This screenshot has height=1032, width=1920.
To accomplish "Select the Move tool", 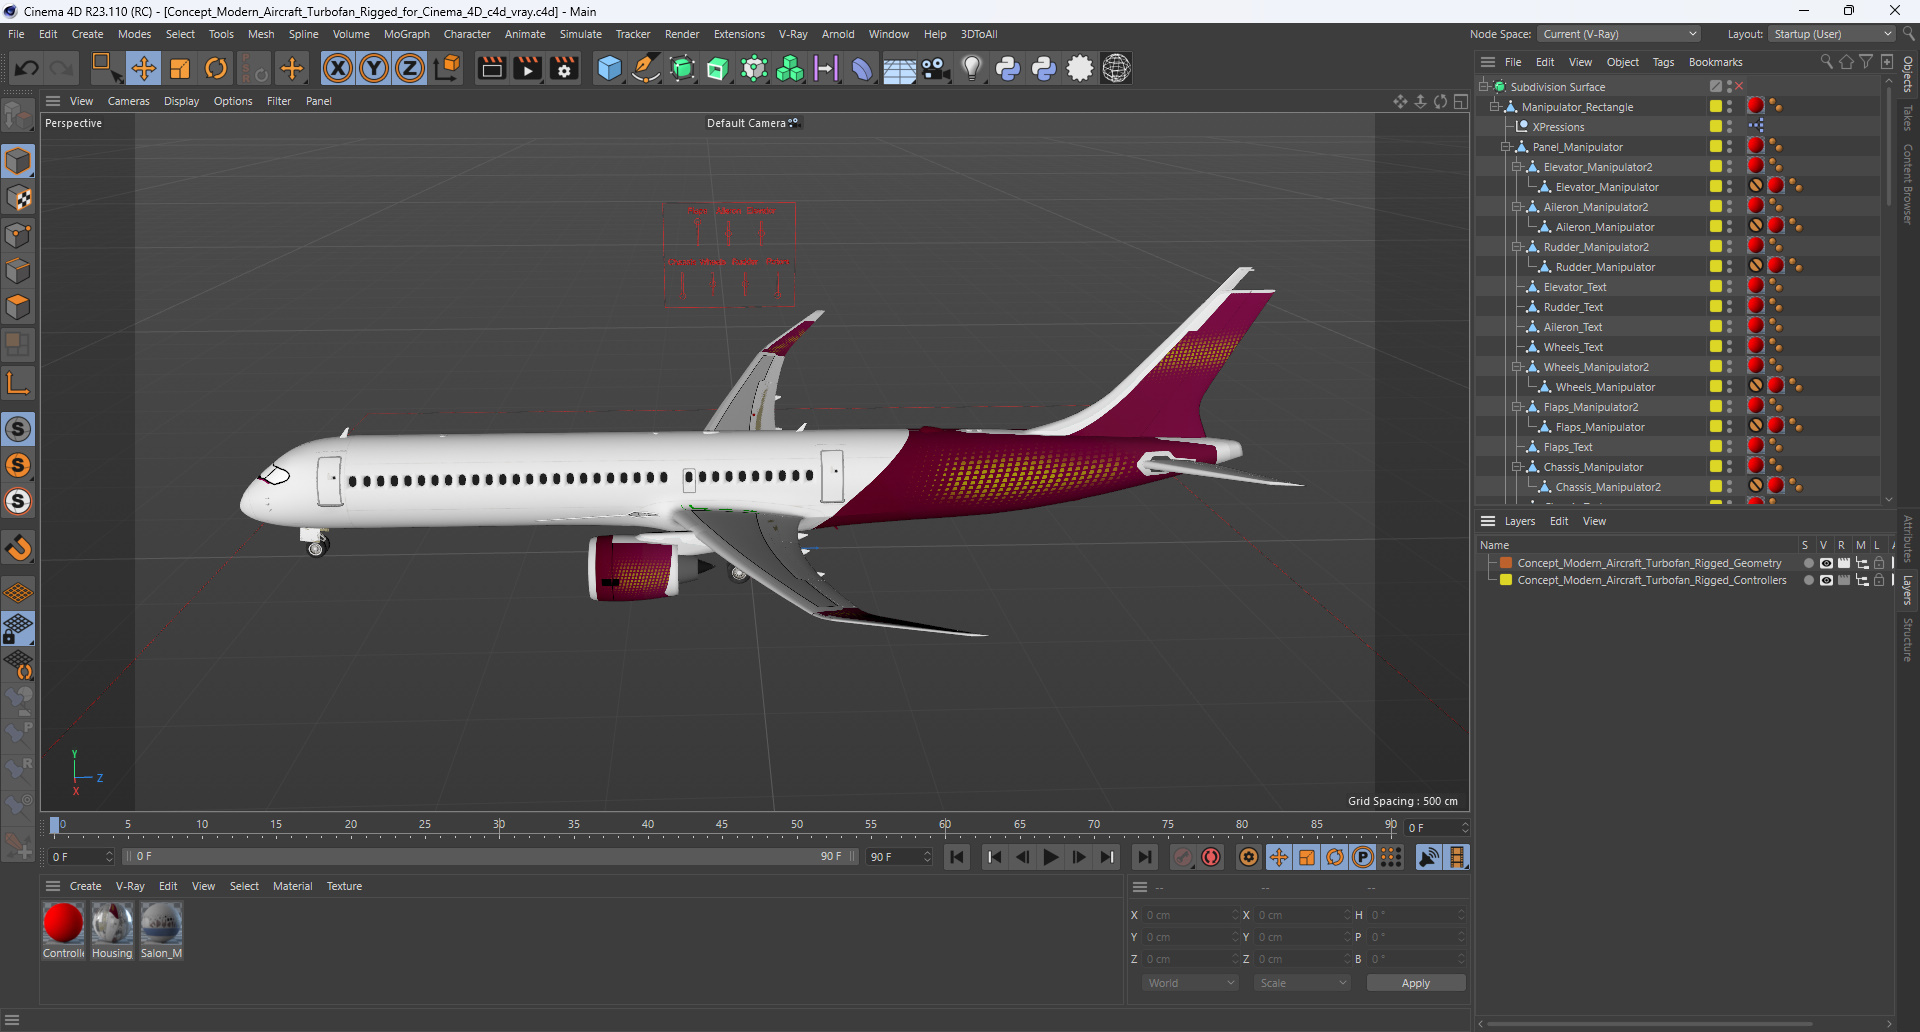I will 143,68.
